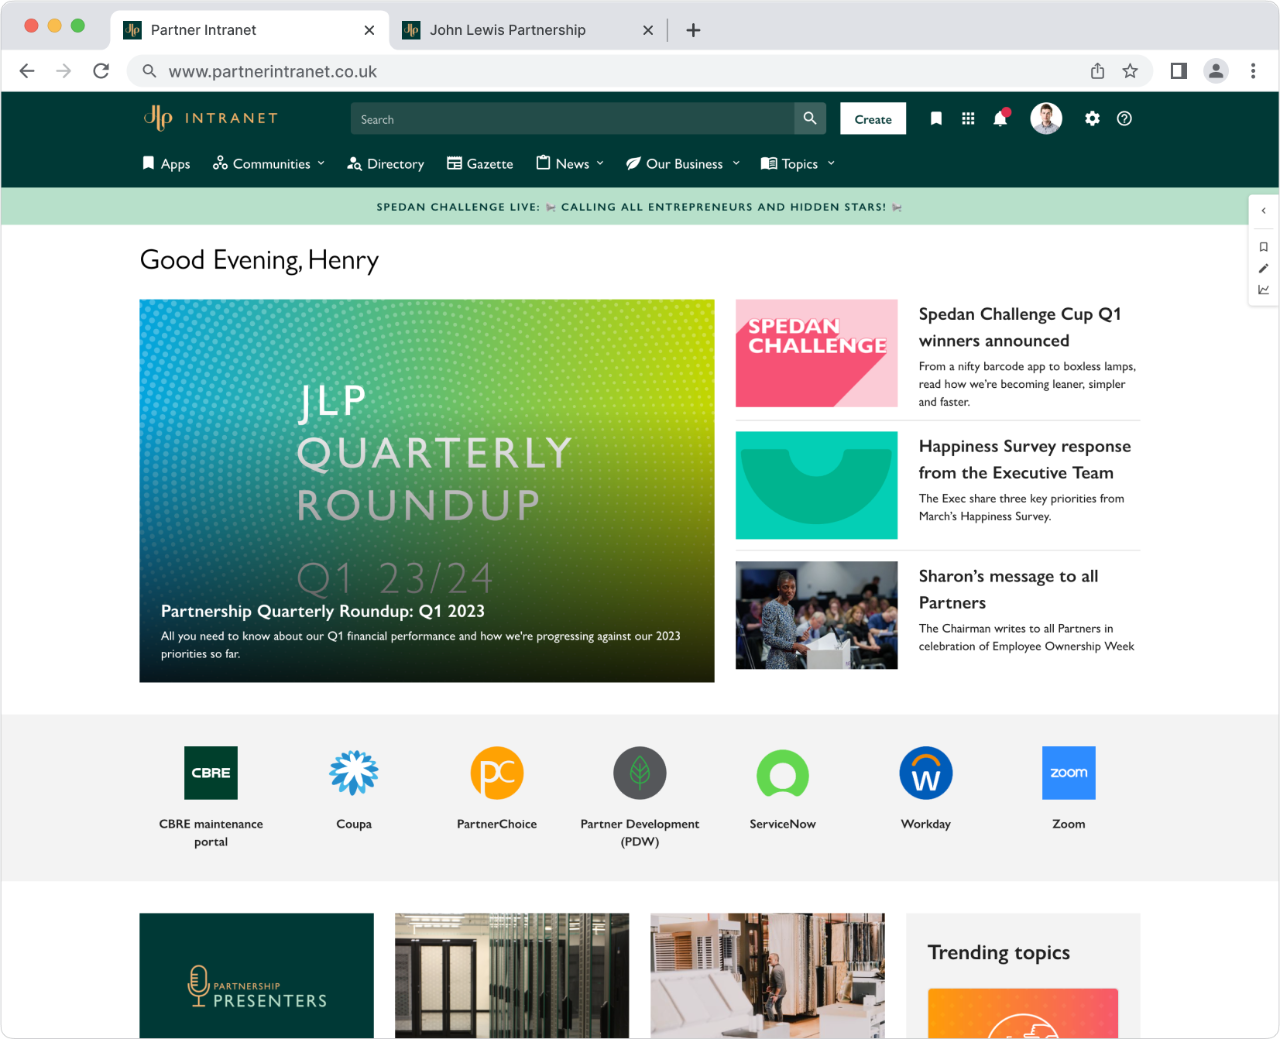Open Happiness Survey response article headline
Image resolution: width=1280 pixels, height=1039 pixels.
pos(1025,459)
